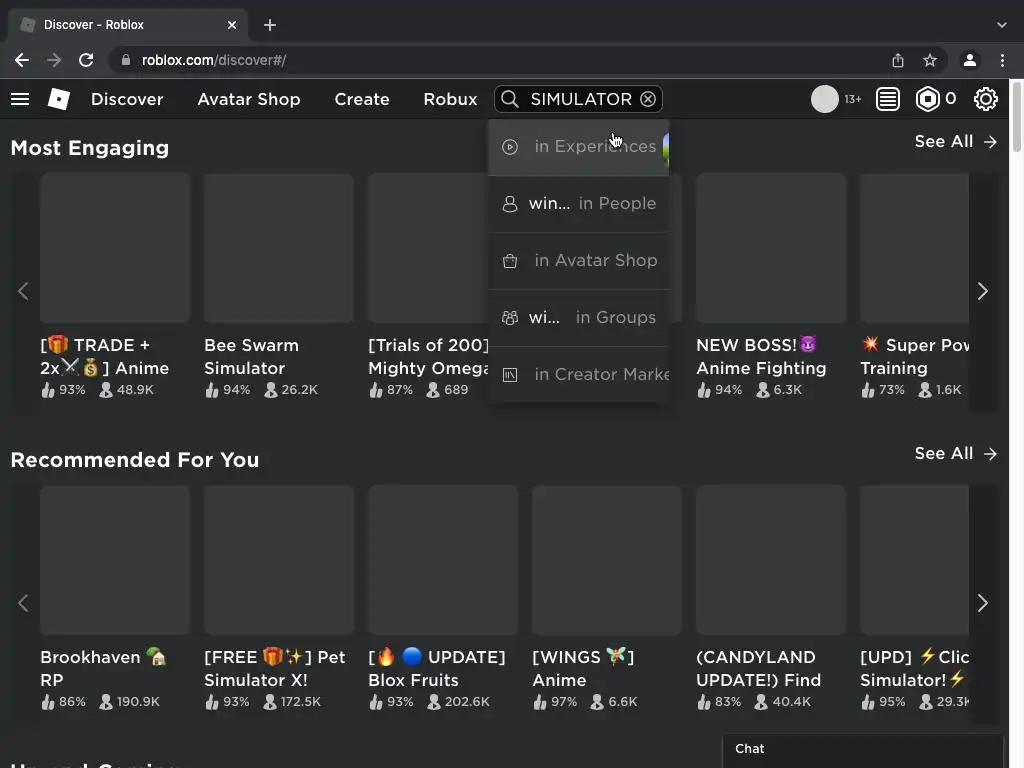The height and width of the screenshot is (768, 1024).
Task: Open Brookhaven RP thumbnail
Action: [x=115, y=560]
